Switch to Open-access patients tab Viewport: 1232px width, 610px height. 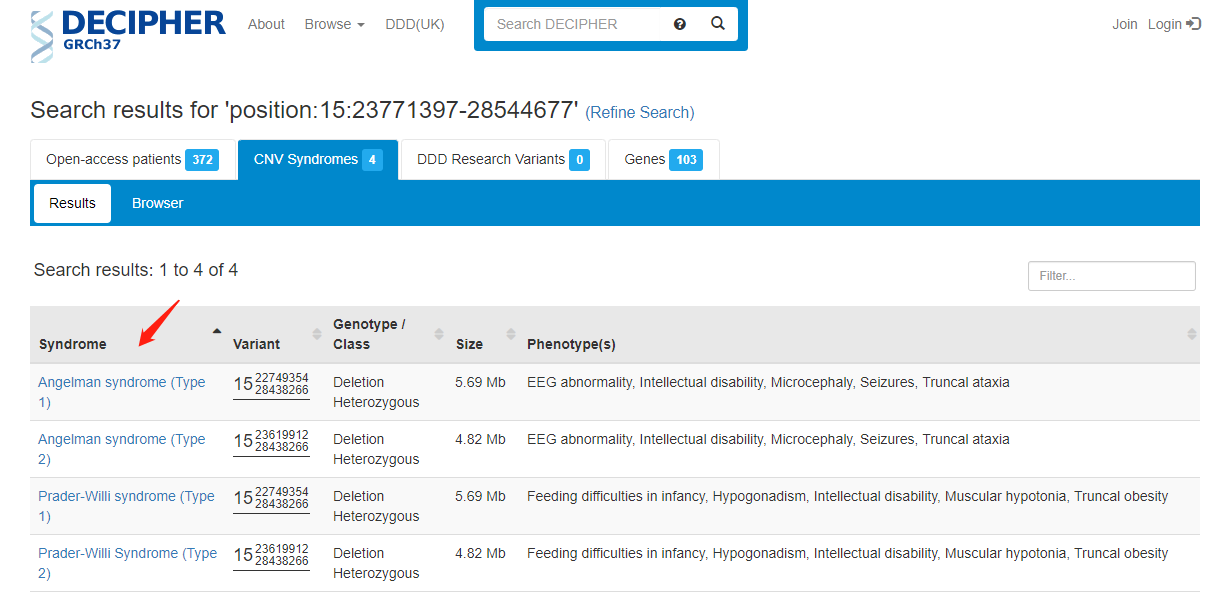point(133,159)
